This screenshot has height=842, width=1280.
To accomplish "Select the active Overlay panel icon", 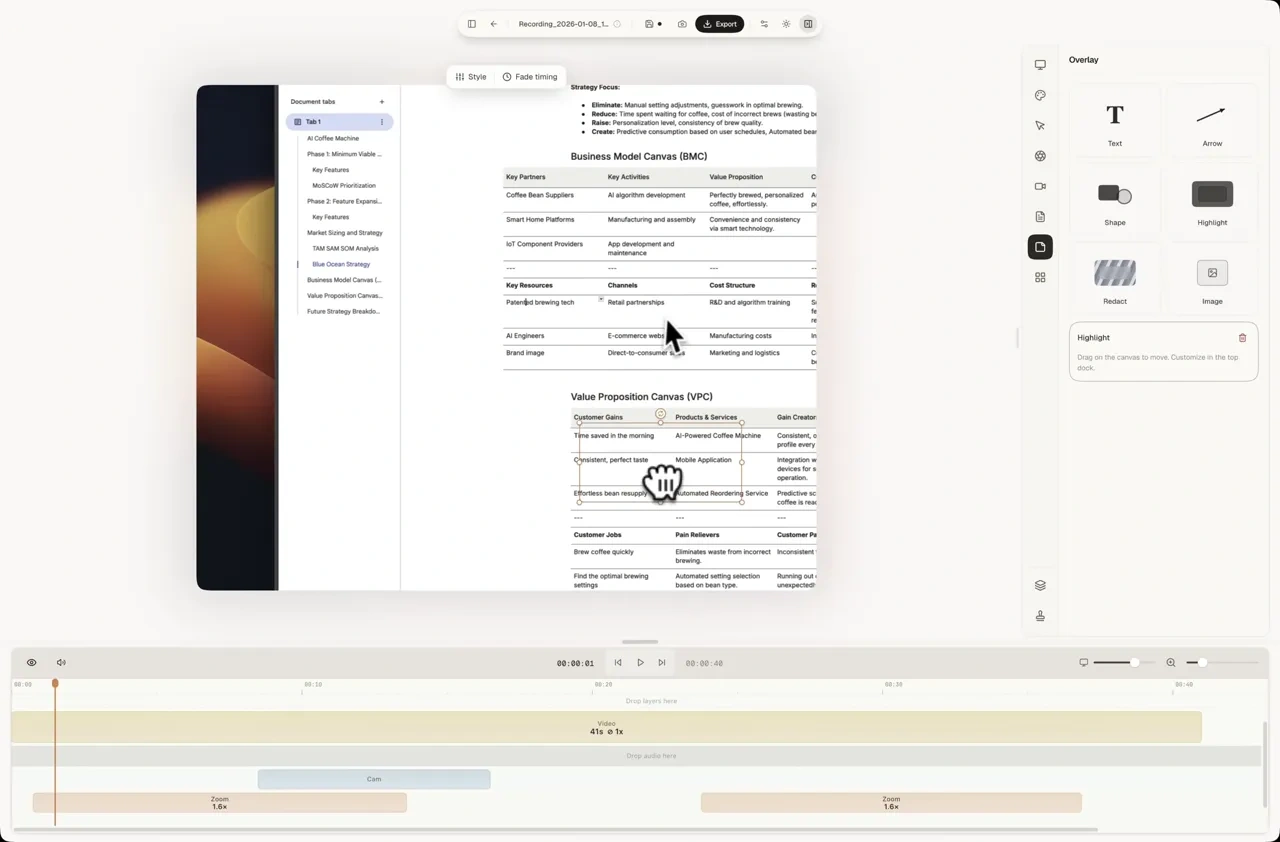I will click(x=1040, y=247).
